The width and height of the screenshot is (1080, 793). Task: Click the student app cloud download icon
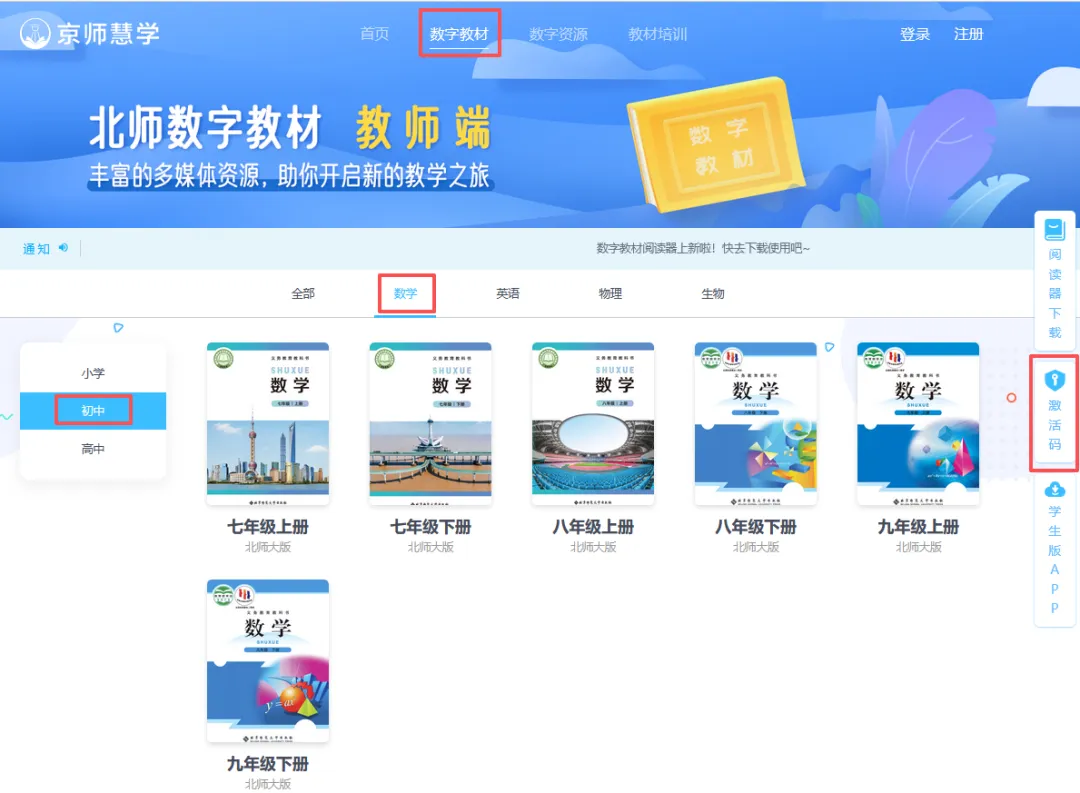(1055, 490)
